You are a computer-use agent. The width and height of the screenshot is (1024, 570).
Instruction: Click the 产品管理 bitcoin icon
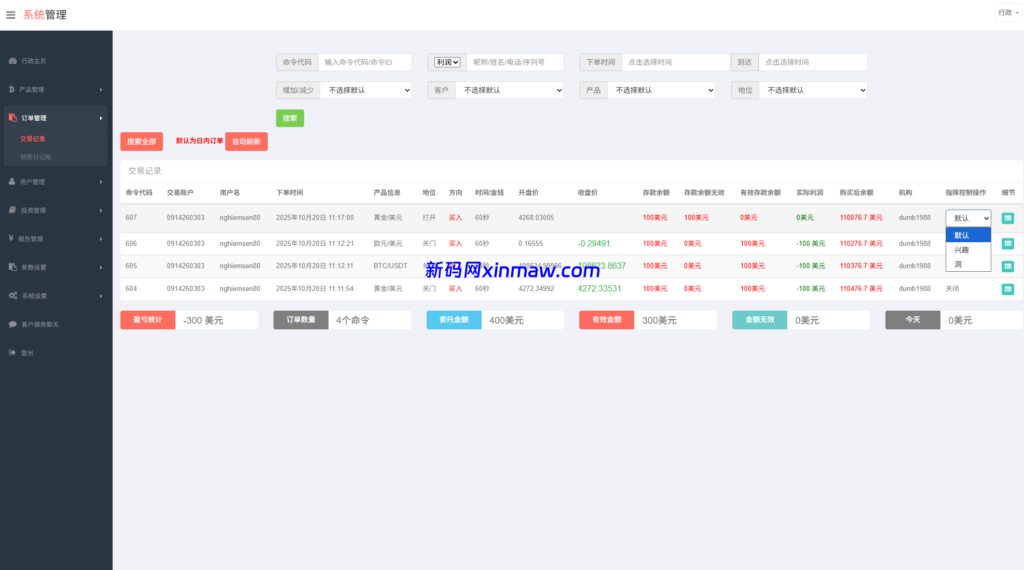coord(12,89)
